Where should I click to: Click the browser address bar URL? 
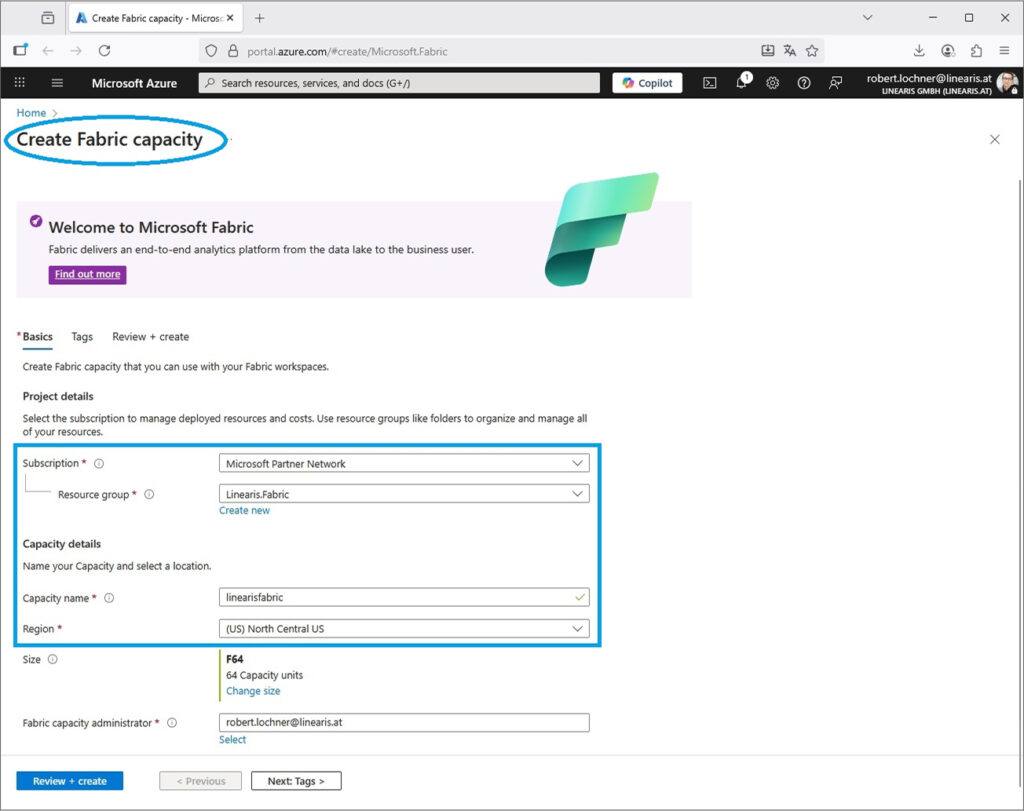click(347, 52)
